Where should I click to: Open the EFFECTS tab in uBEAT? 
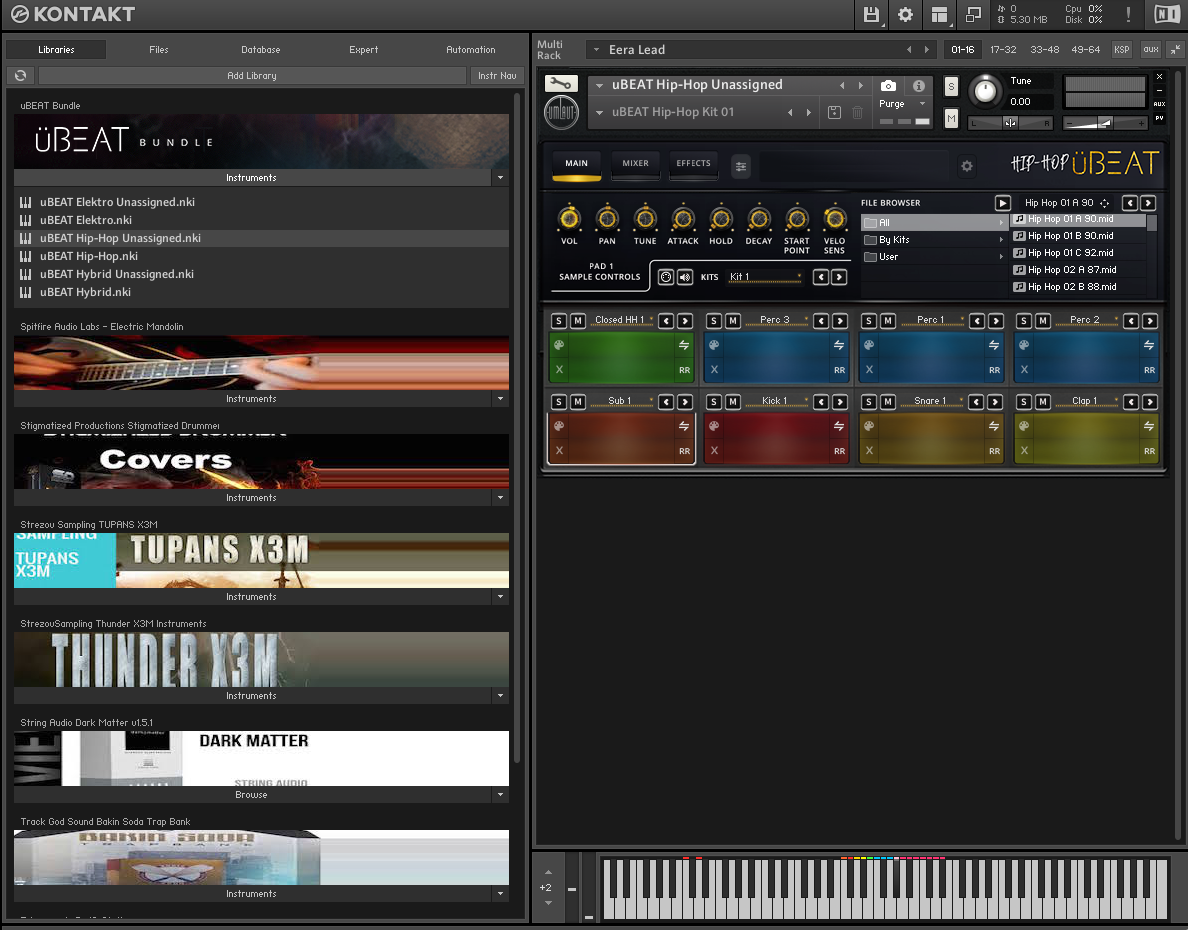click(693, 164)
